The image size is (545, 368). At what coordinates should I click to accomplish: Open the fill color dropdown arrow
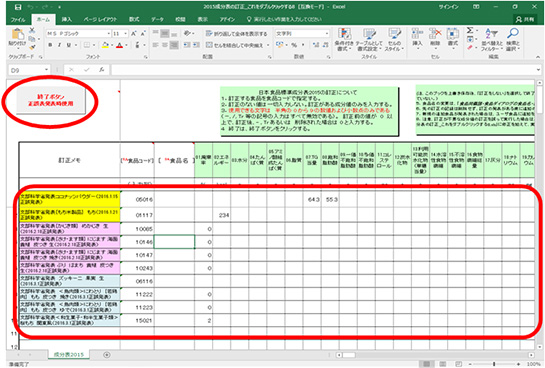point(112,45)
